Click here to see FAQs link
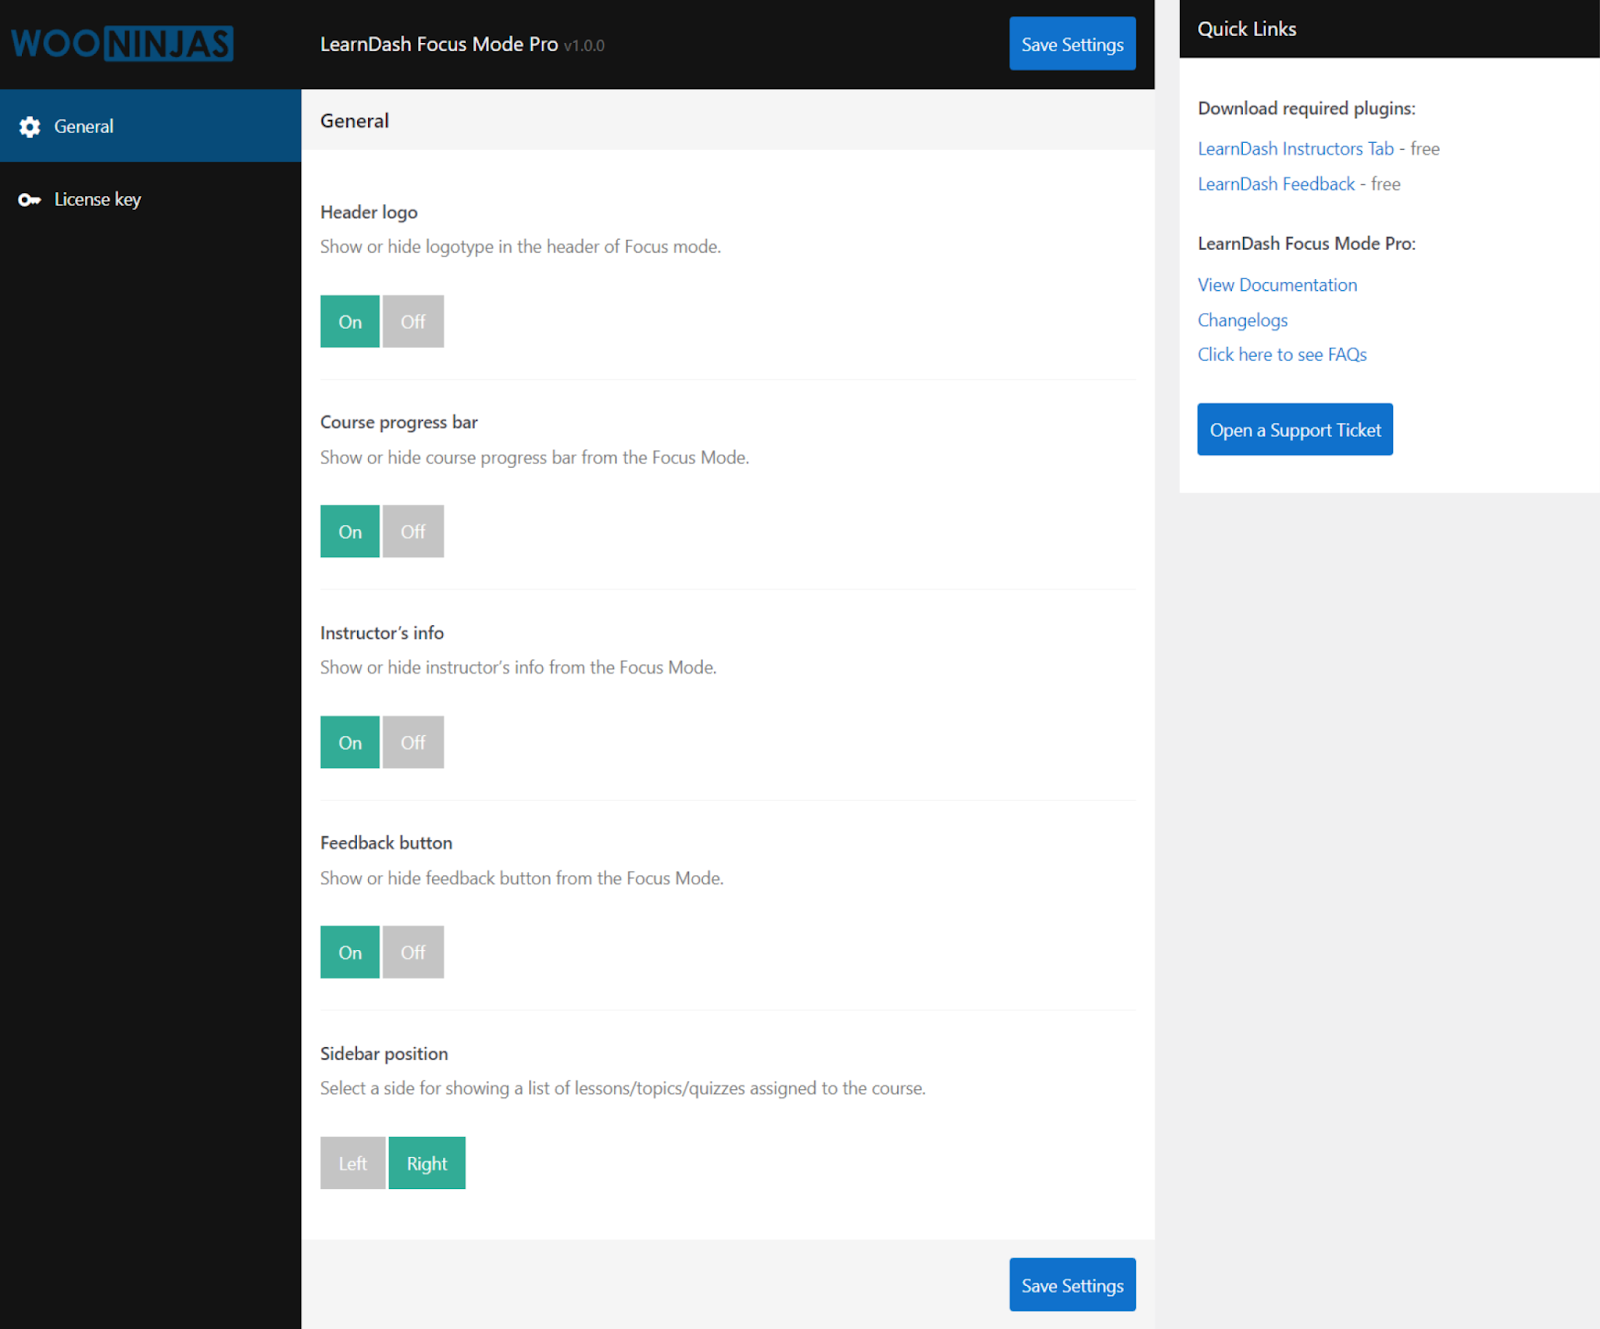Image resolution: width=1600 pixels, height=1329 pixels. point(1282,355)
